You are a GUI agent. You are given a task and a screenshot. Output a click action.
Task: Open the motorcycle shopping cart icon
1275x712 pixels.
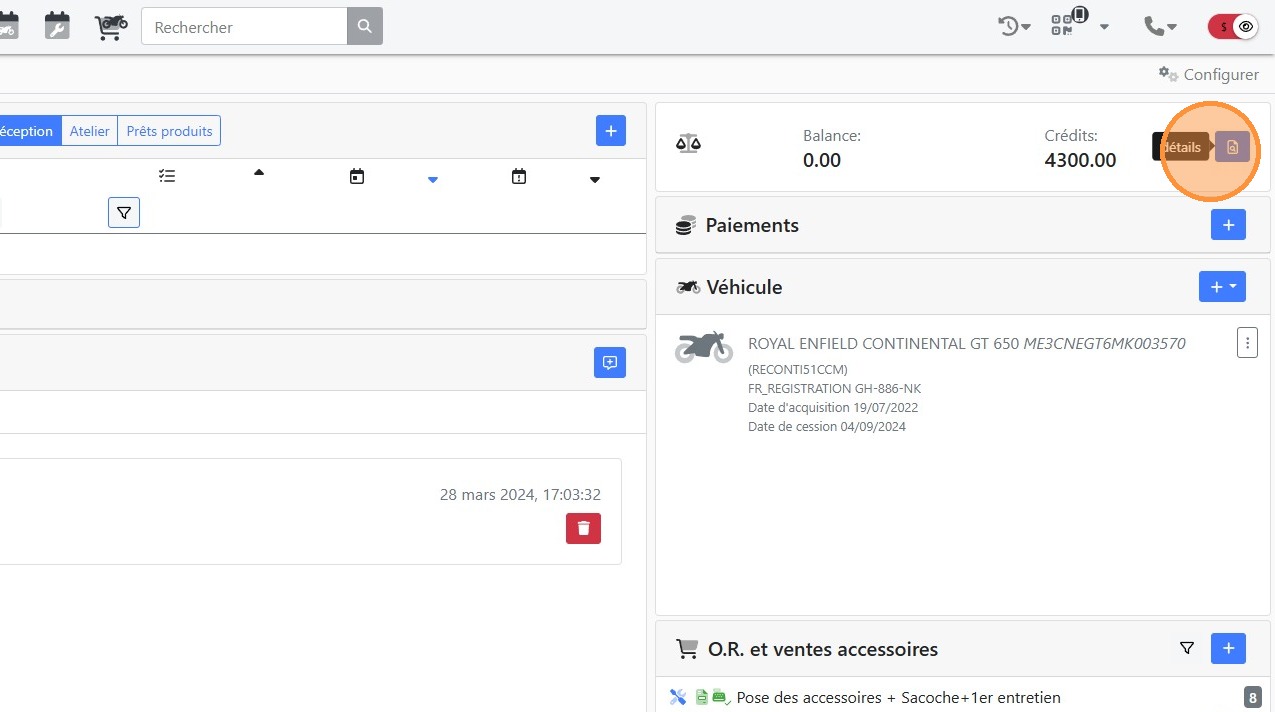pyautogui.click(x=111, y=26)
